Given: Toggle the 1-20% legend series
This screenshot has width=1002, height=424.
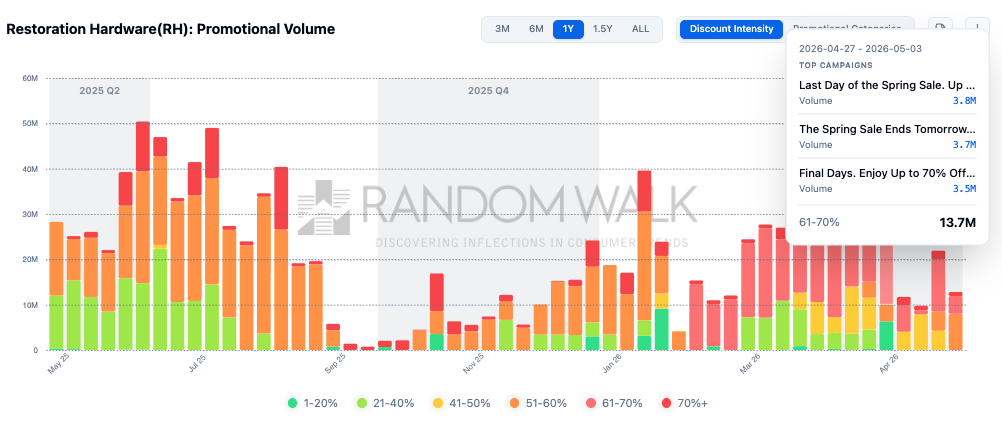Looking at the screenshot, I should (312, 403).
